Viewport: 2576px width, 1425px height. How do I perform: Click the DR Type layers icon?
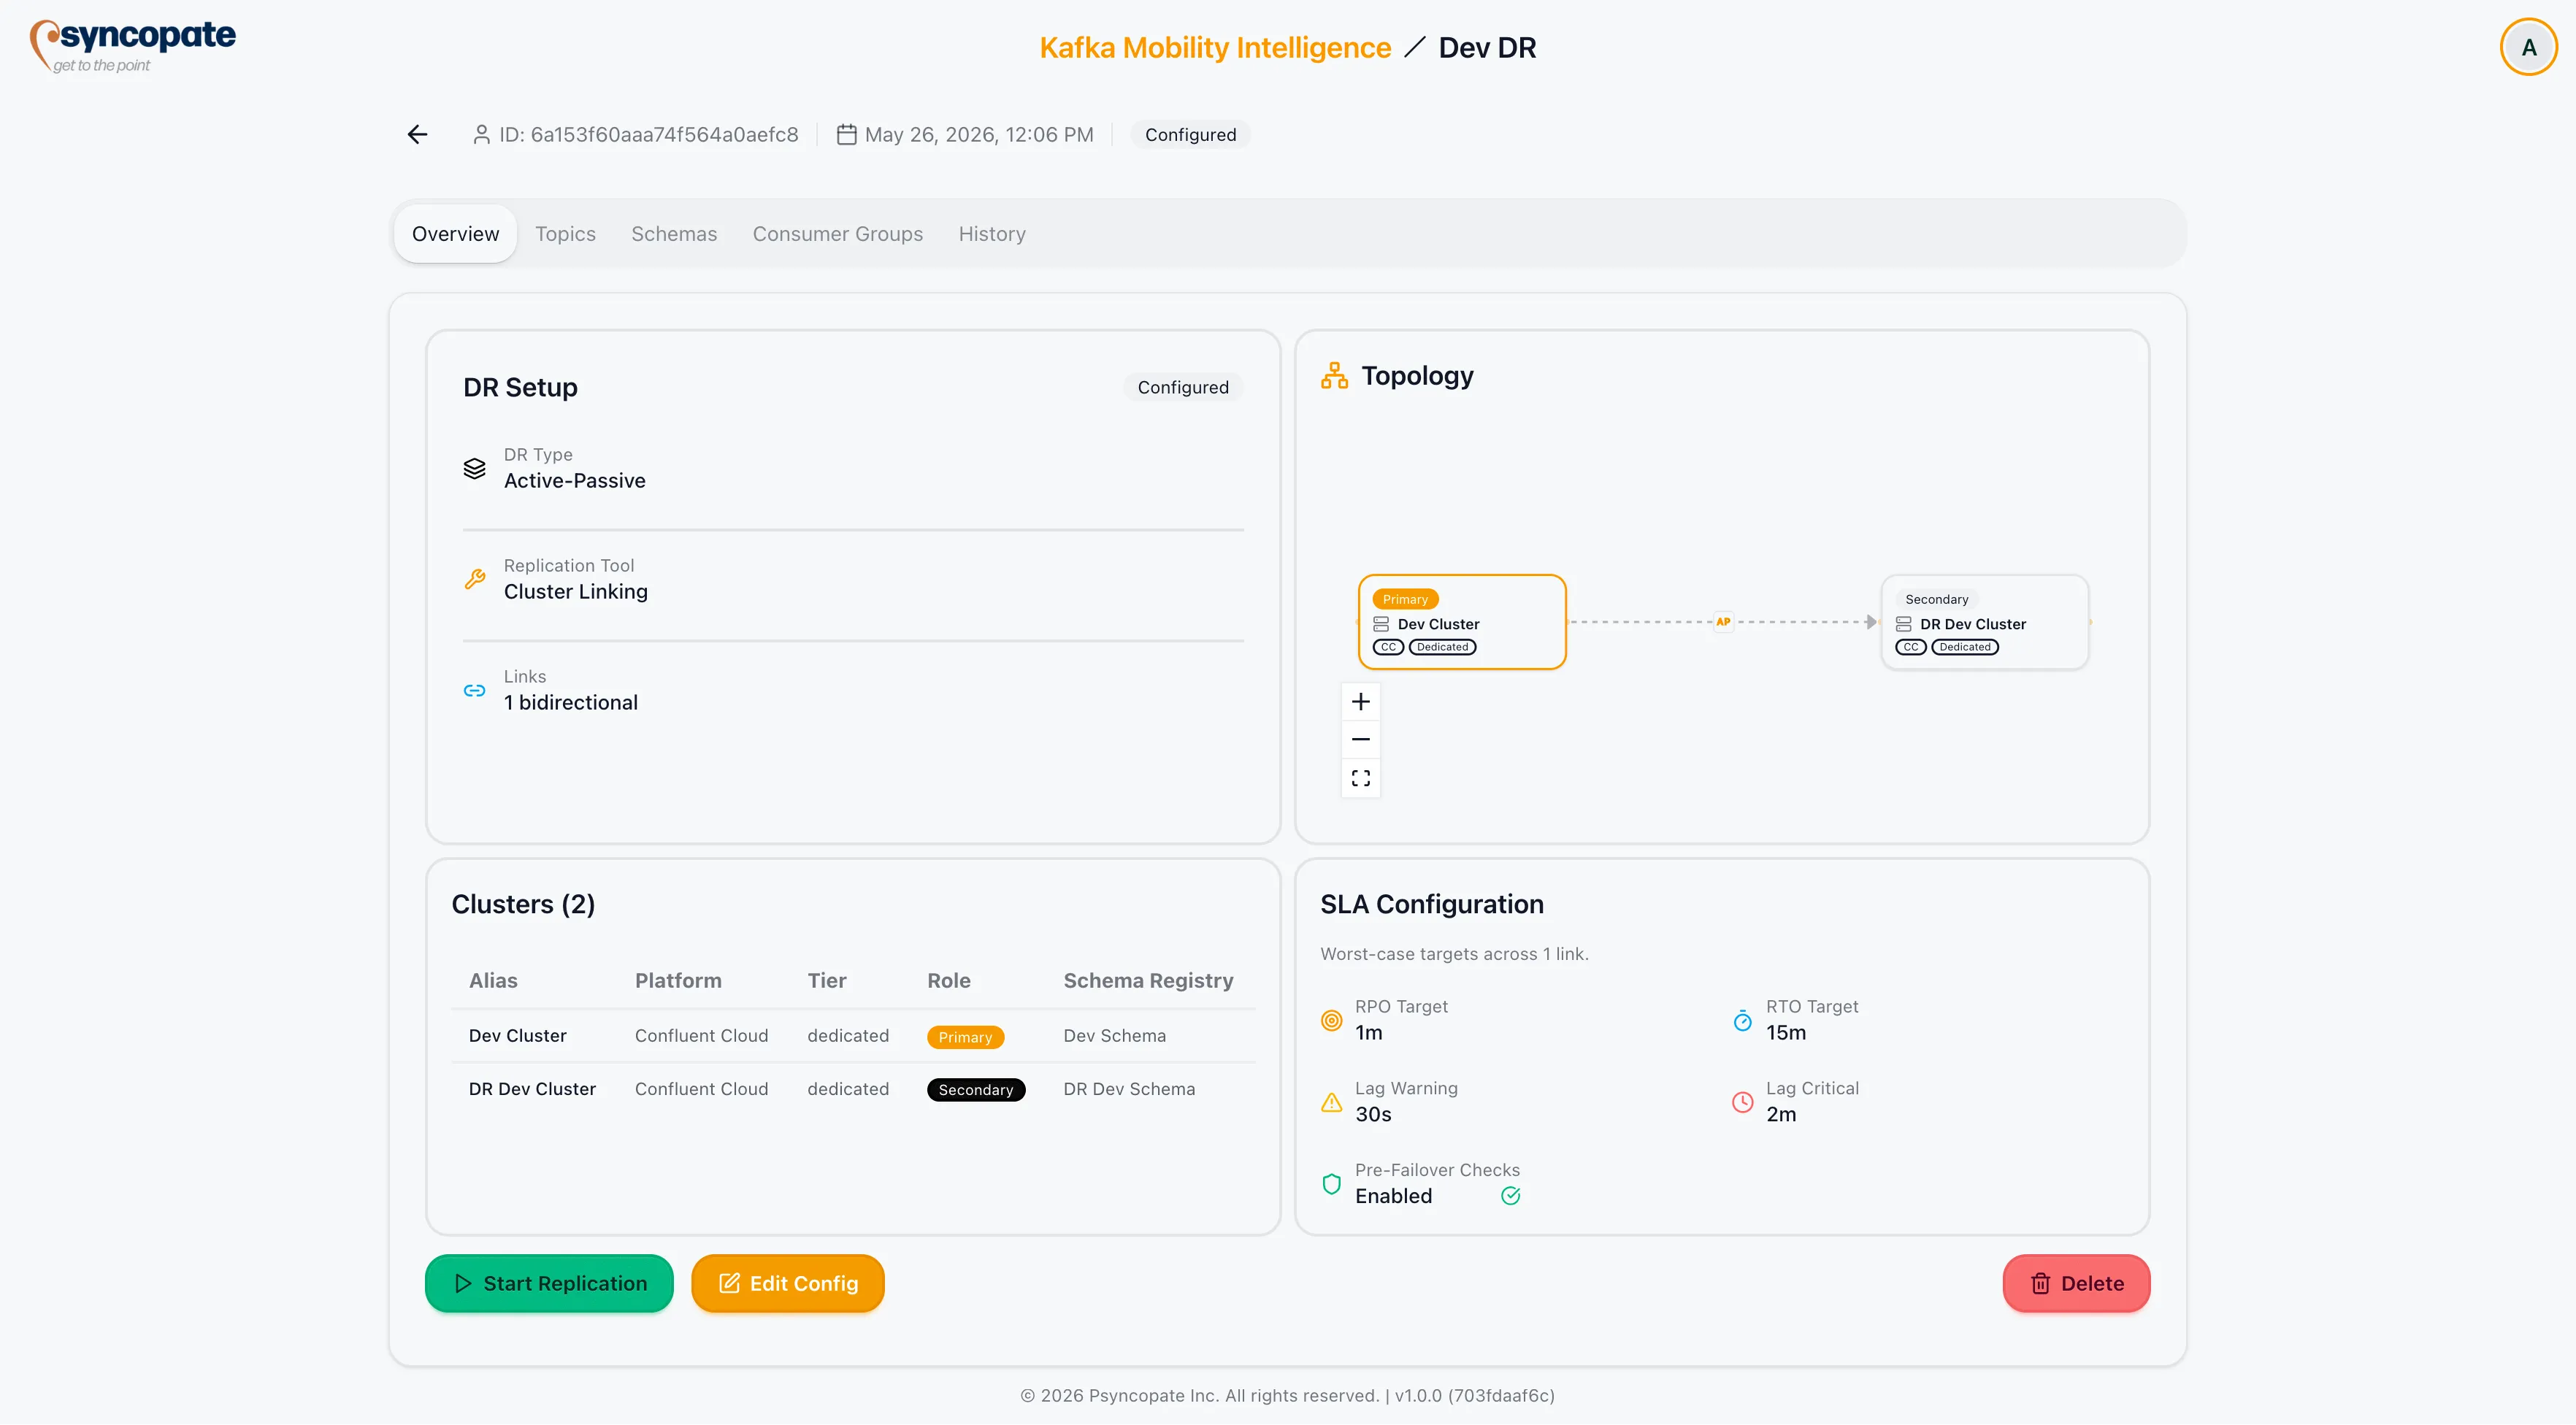[474, 468]
